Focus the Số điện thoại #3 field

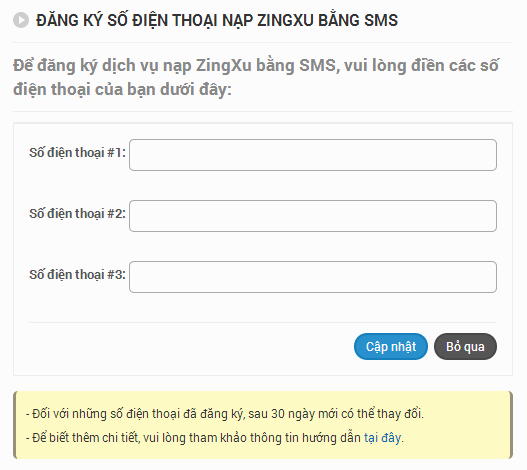point(313,277)
